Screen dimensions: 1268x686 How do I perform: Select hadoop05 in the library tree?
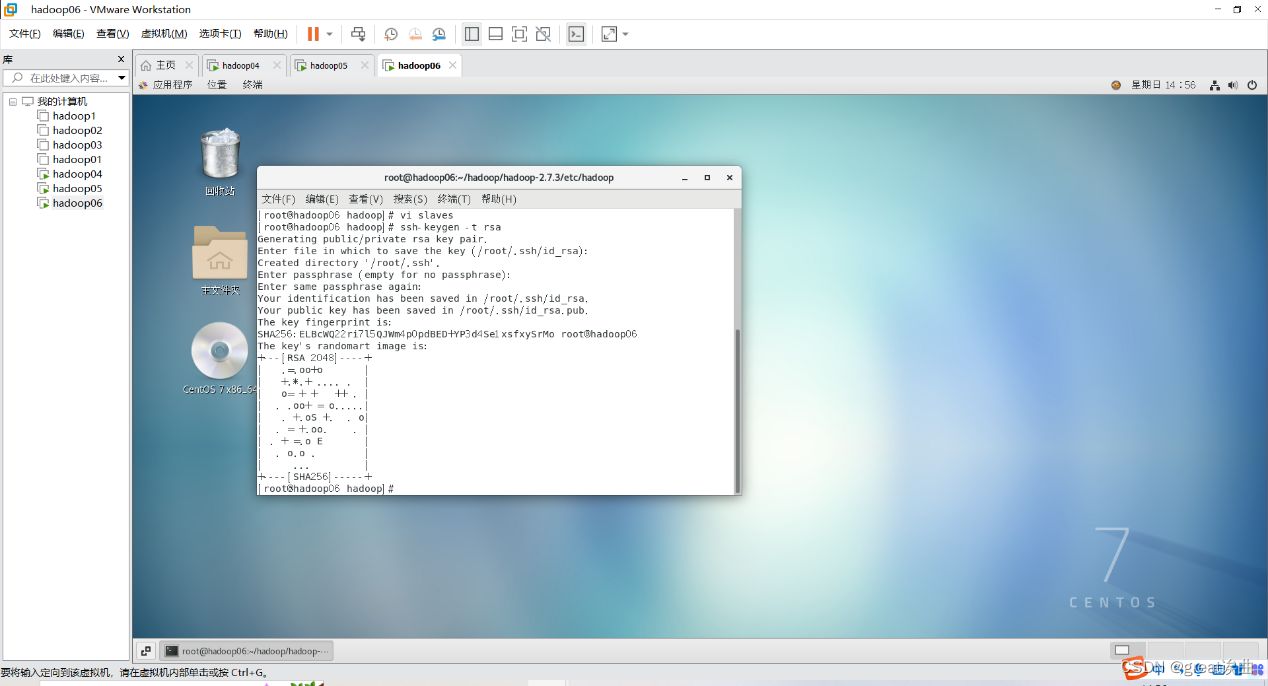tap(77, 188)
